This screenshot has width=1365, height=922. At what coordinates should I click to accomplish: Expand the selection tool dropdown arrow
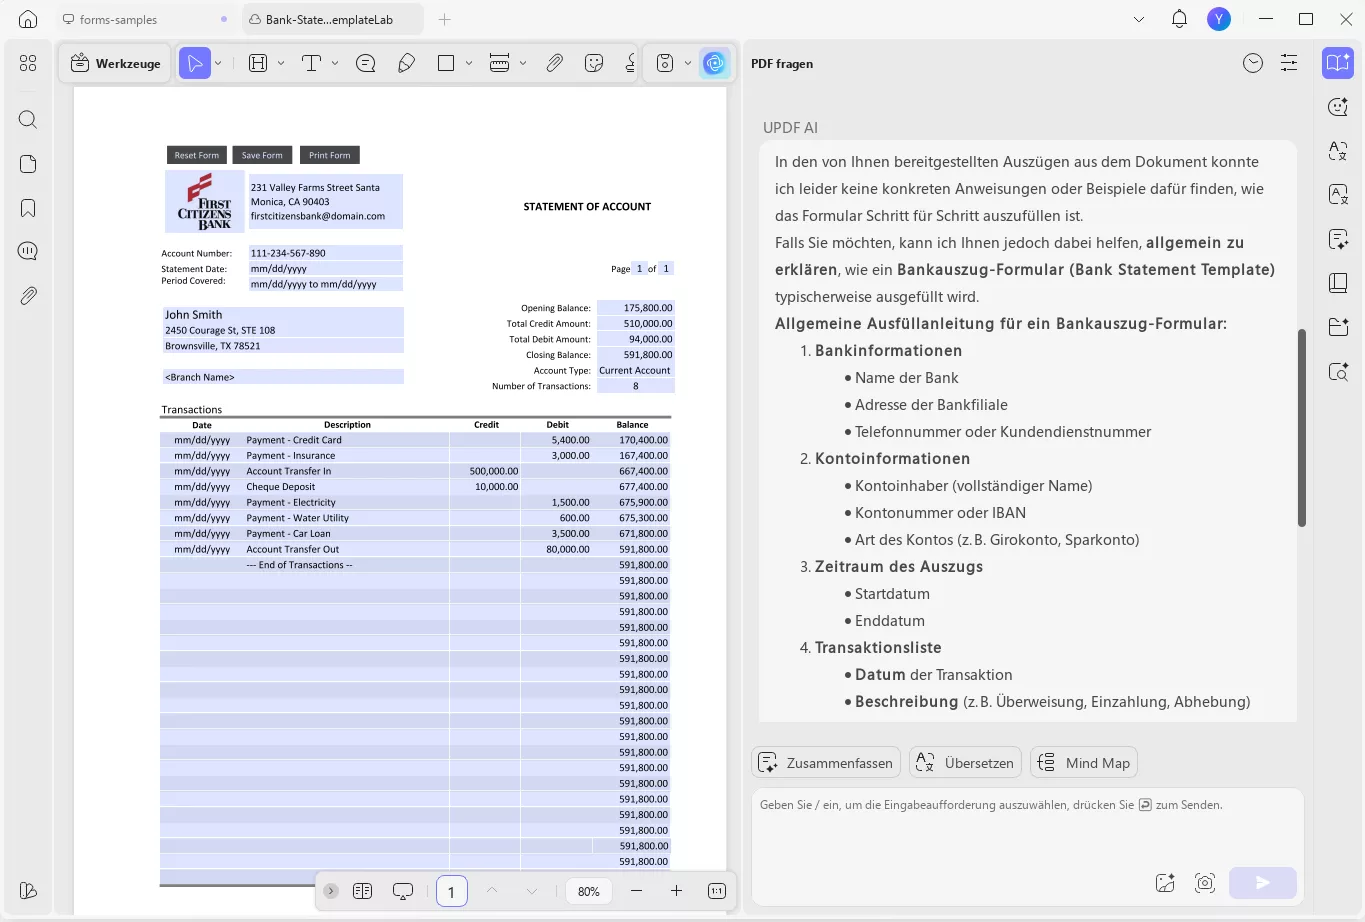218,63
